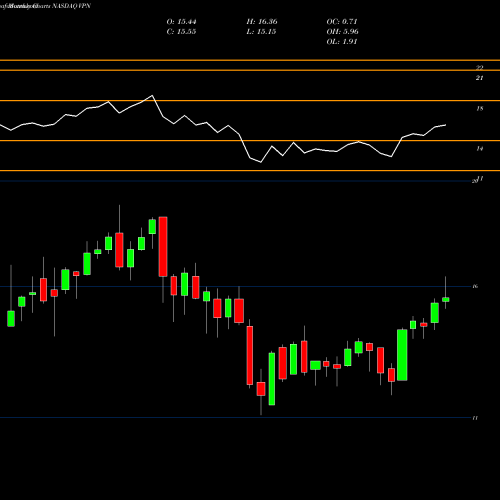This screenshot has height=500, width=500.
Task: Click the 16 price label on the candlestick axis
Action: tap(475, 286)
